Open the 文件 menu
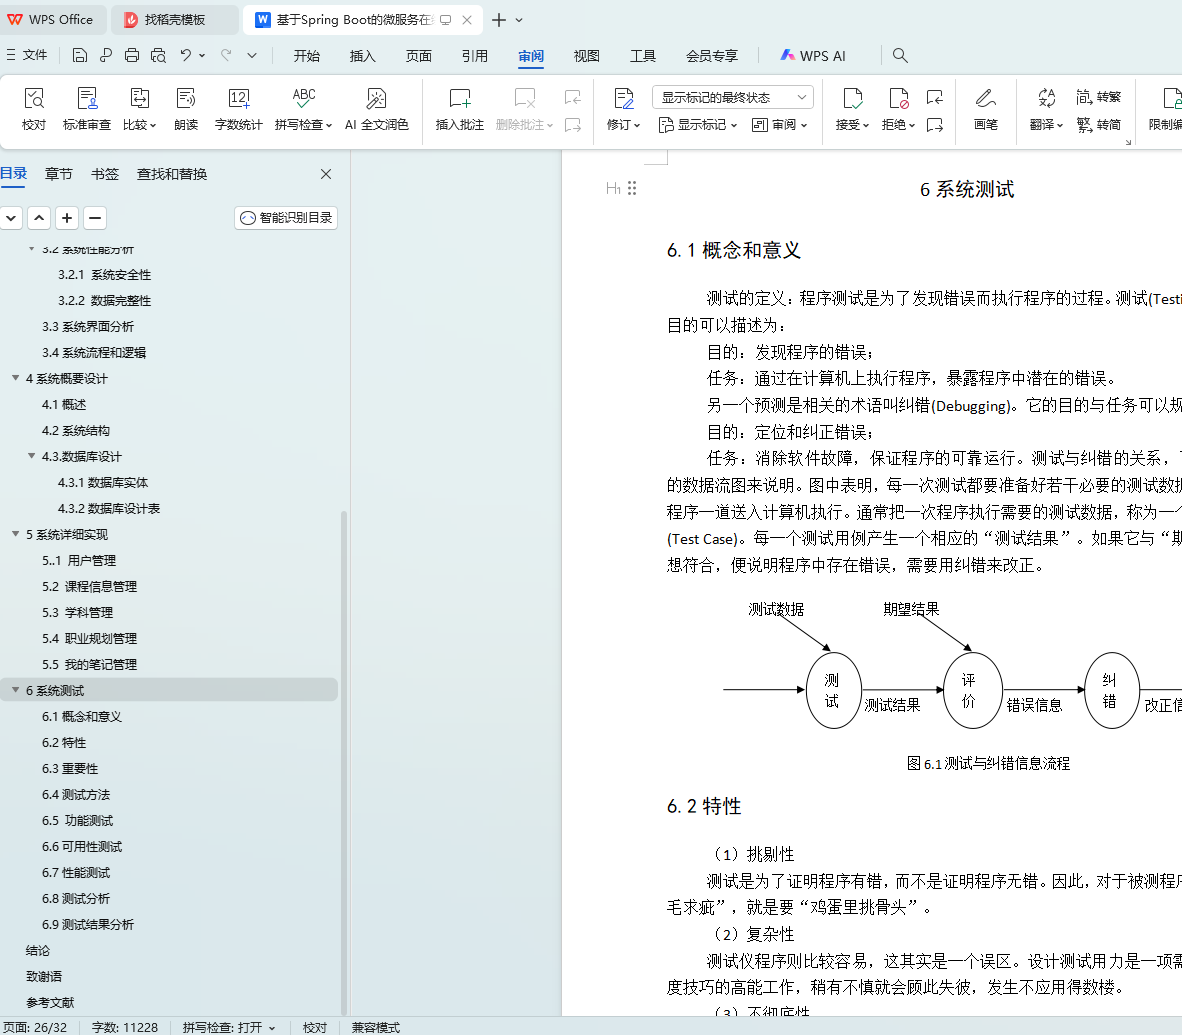This screenshot has height=1035, width=1182. [27, 55]
